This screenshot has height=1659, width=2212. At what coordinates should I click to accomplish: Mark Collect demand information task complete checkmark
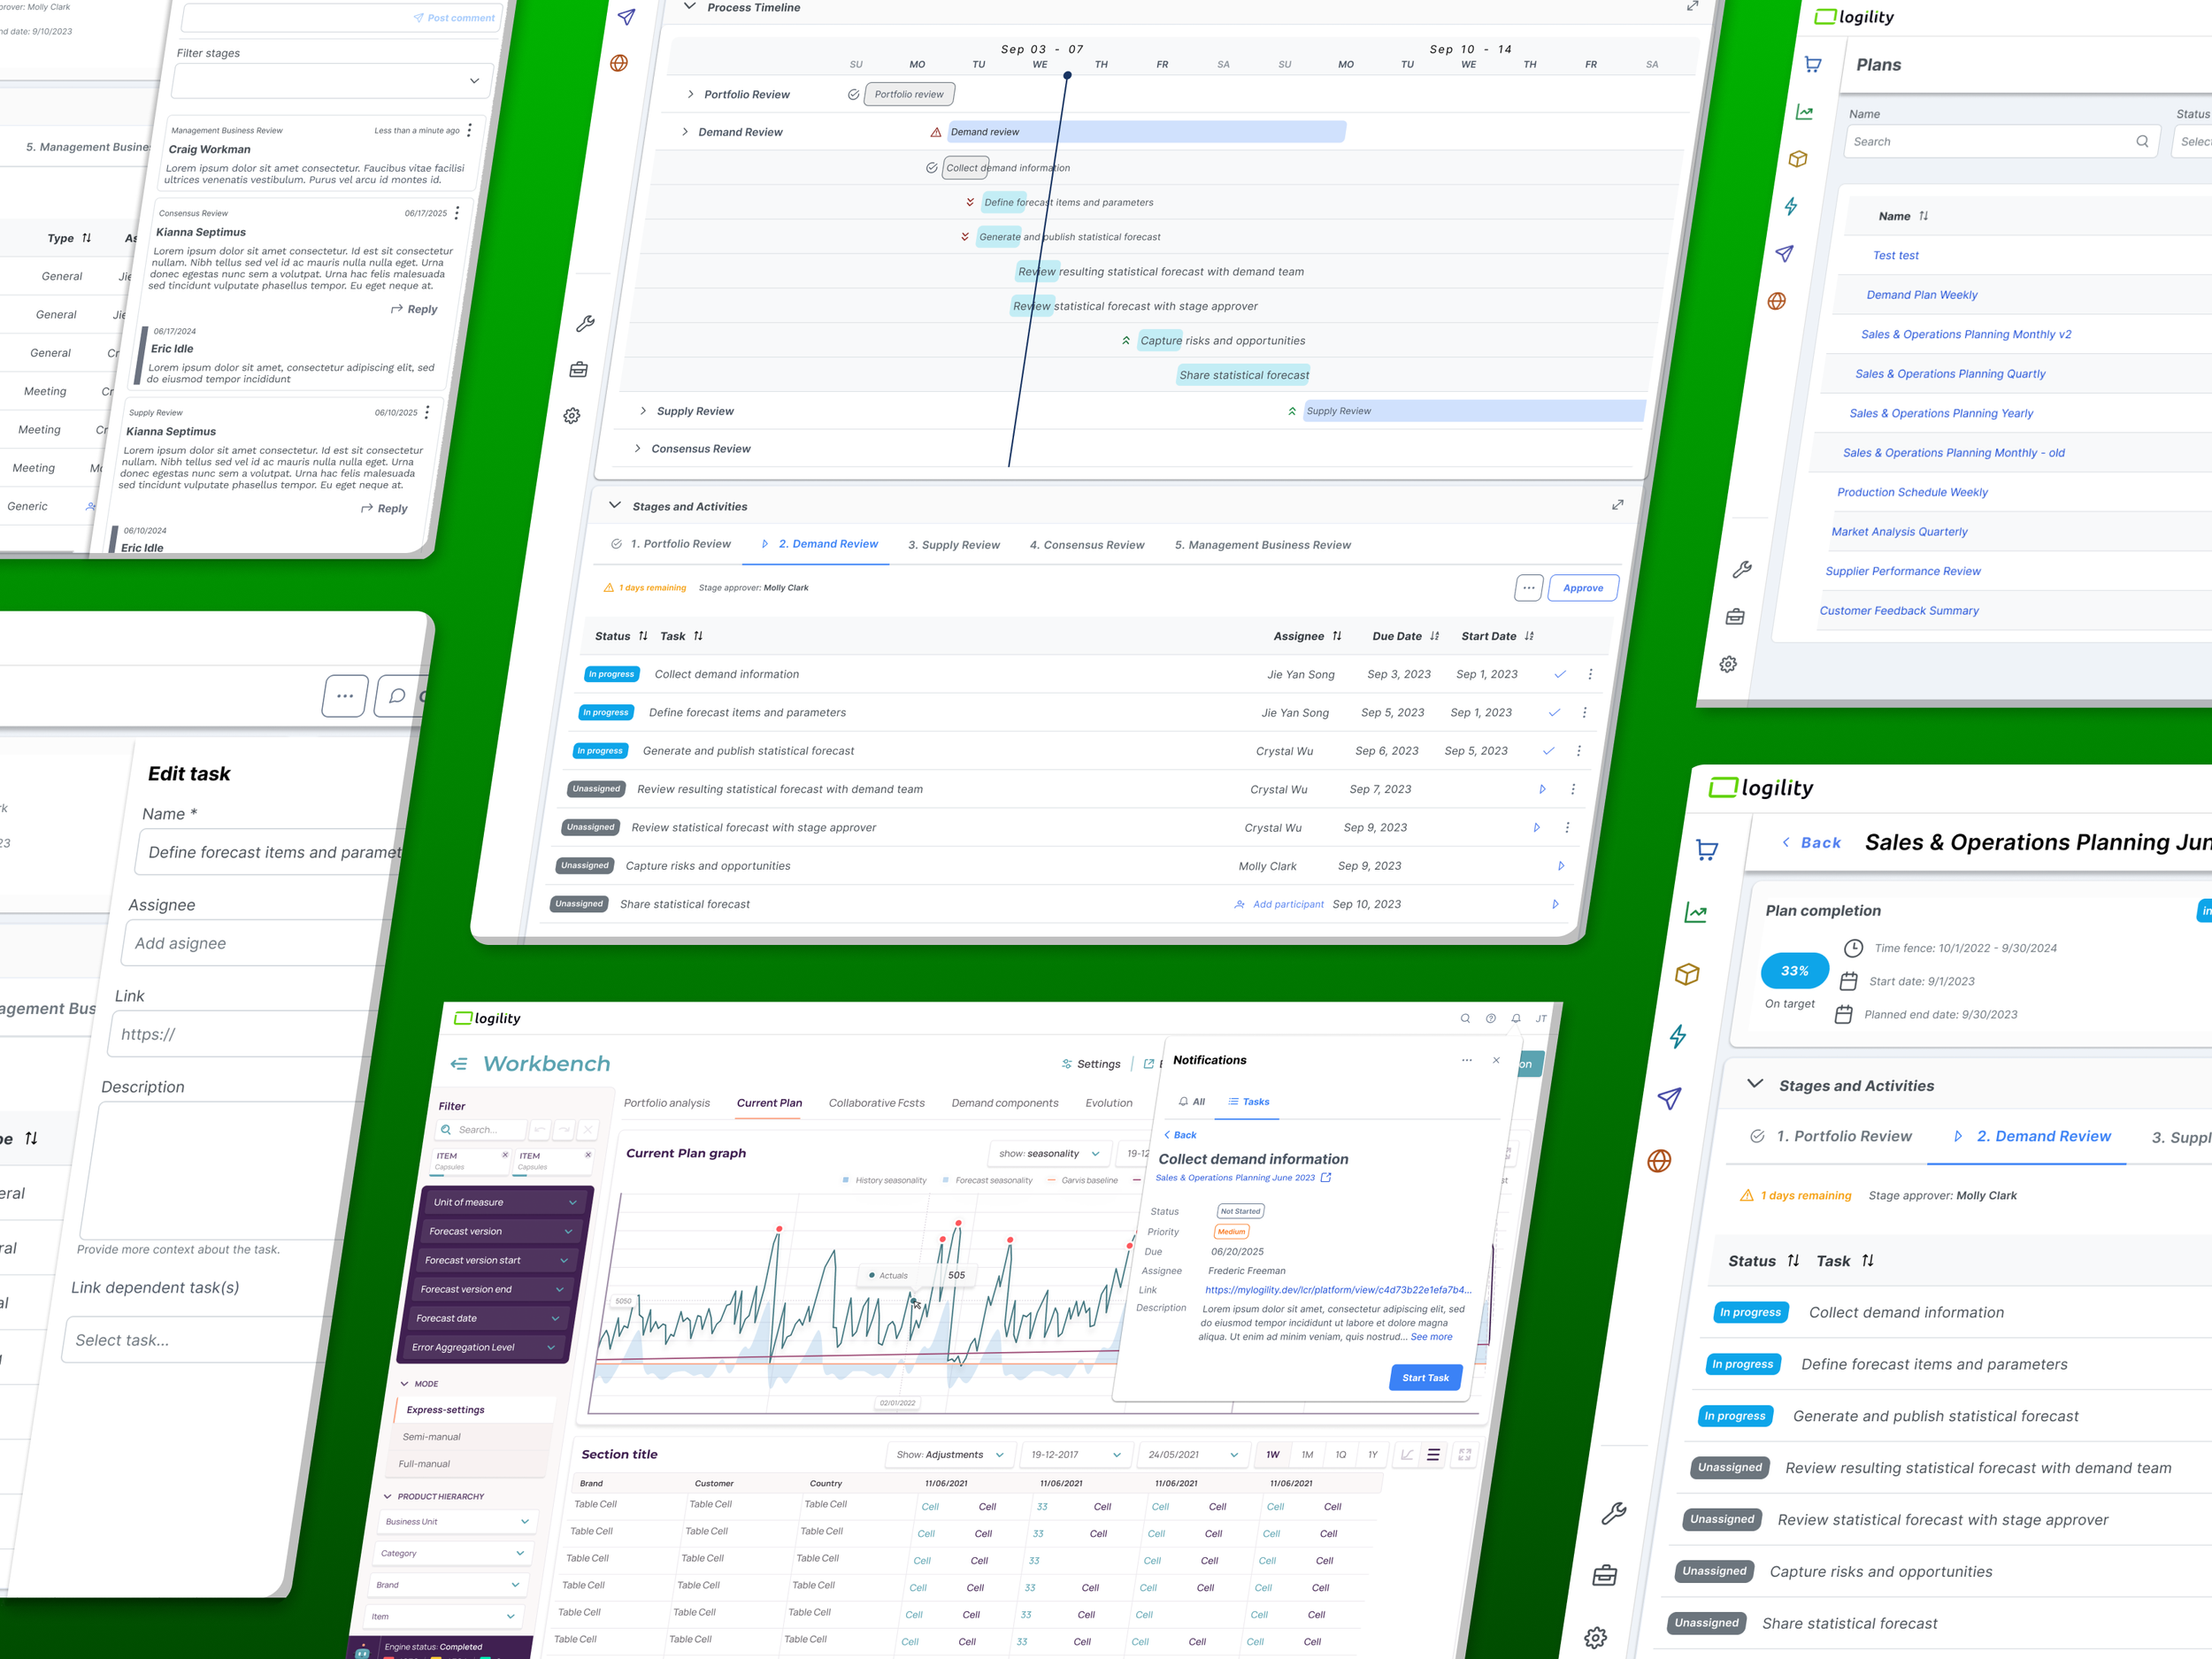pos(1559,674)
